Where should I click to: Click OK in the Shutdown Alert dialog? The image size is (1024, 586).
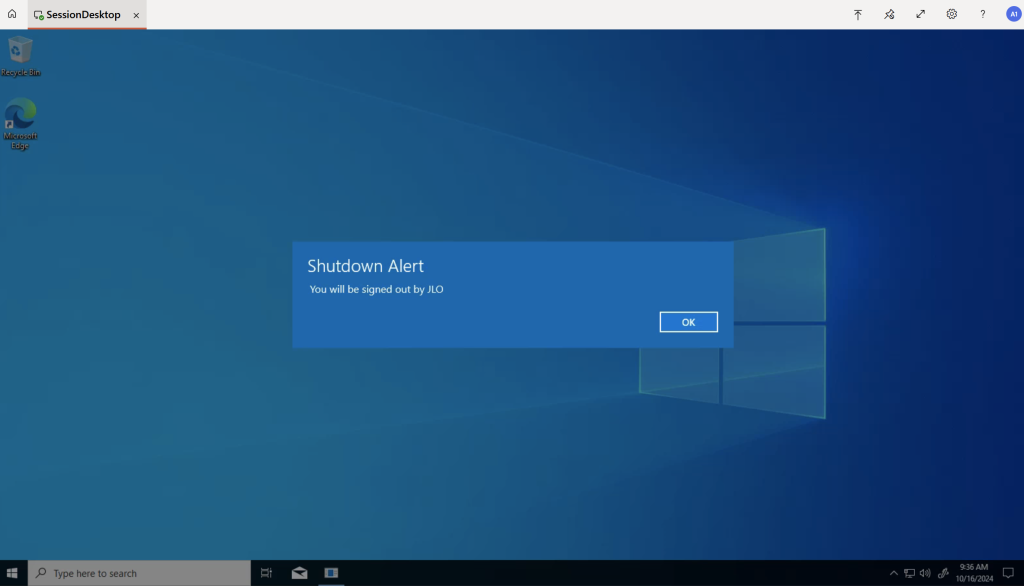(688, 322)
